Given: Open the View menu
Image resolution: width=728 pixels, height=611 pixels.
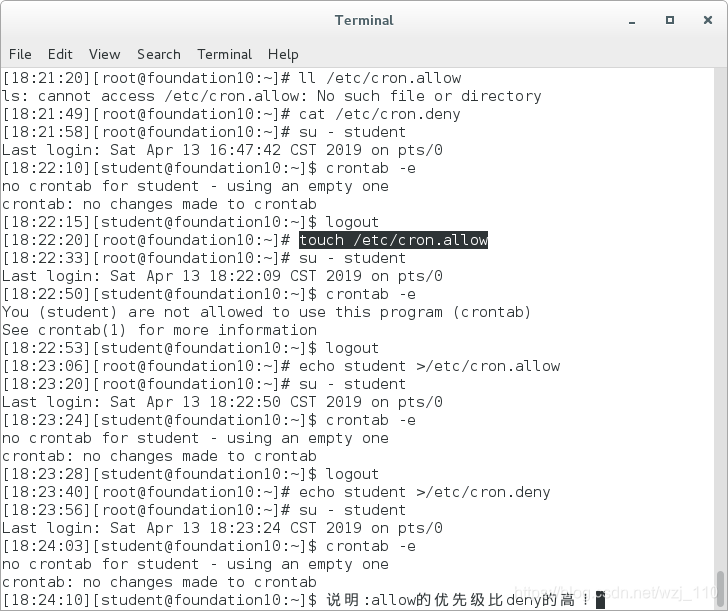Looking at the screenshot, I should (104, 54).
